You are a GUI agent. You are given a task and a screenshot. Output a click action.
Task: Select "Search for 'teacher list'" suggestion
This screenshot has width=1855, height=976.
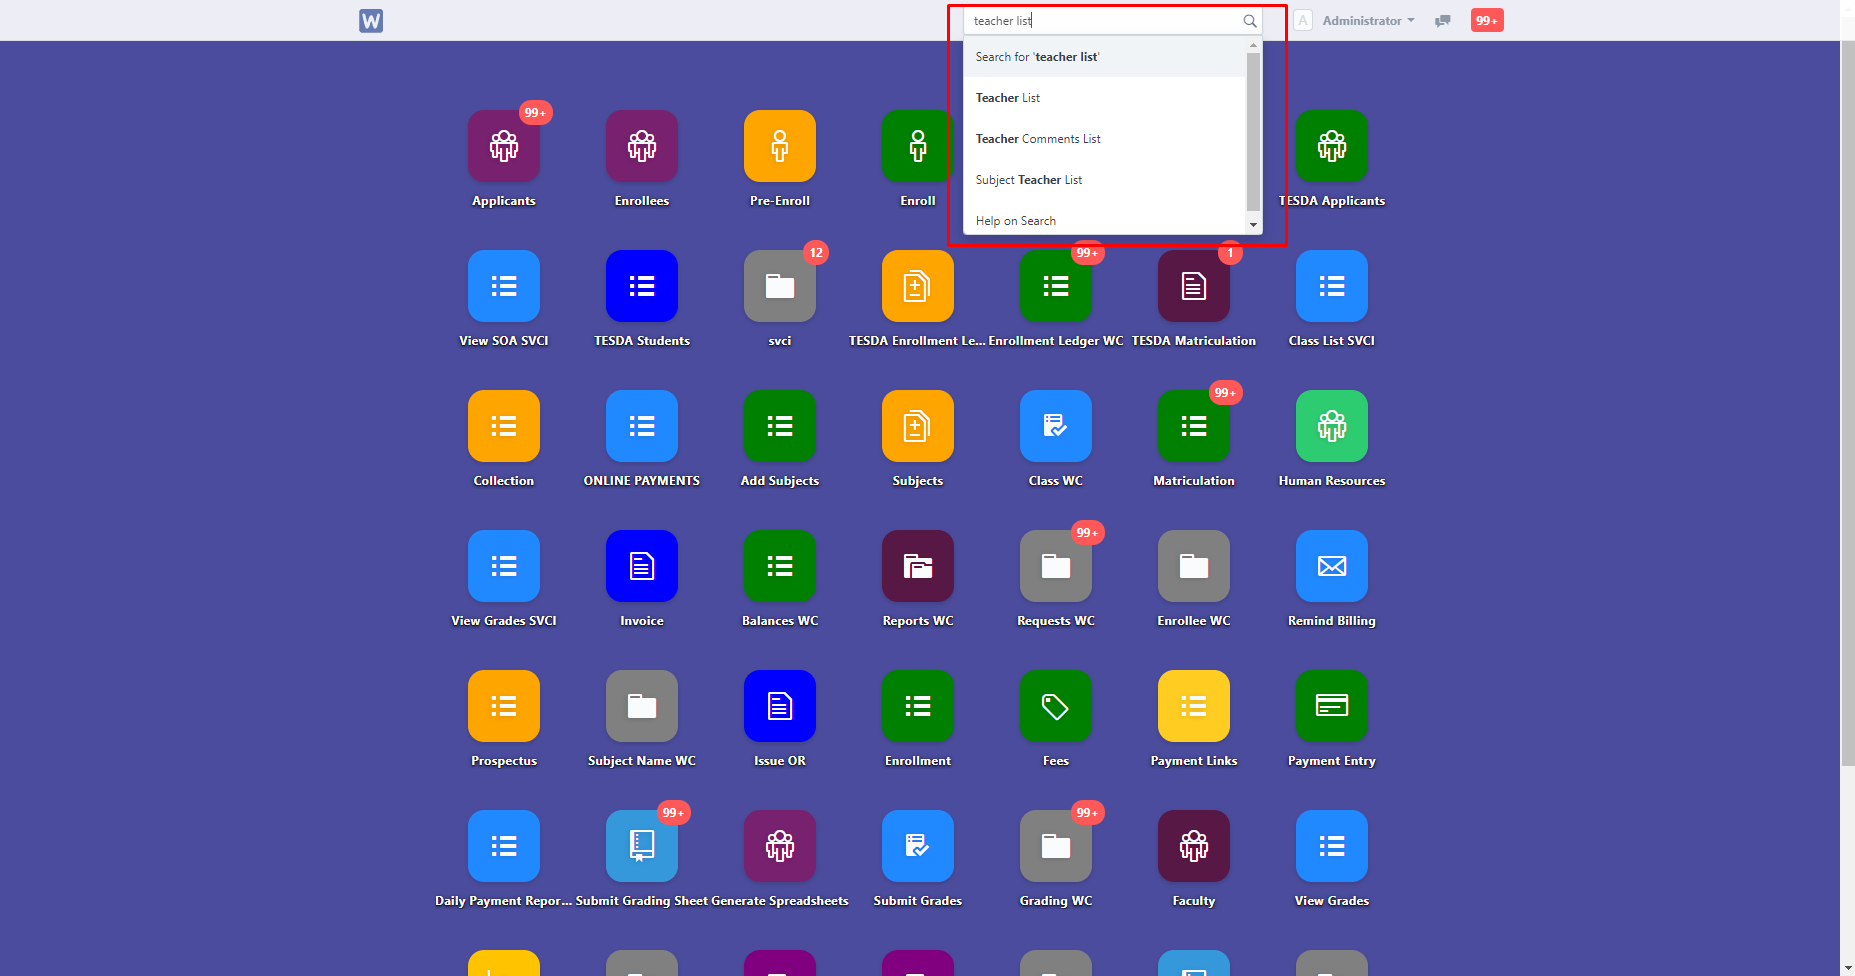(1105, 57)
